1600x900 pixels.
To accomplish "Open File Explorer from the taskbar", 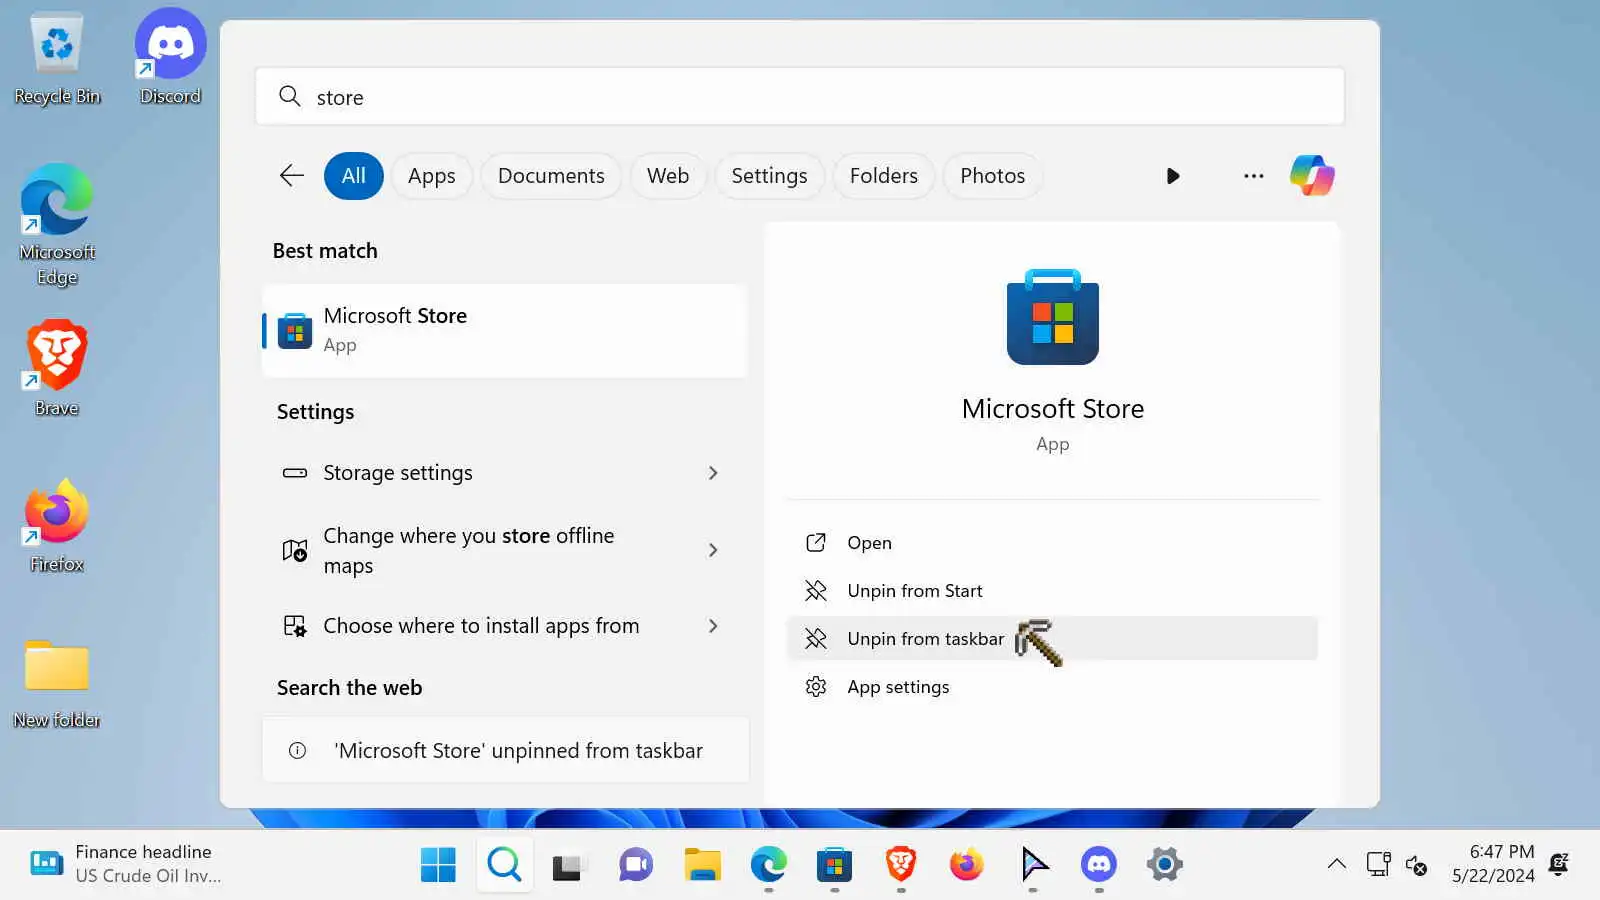I will pos(702,864).
